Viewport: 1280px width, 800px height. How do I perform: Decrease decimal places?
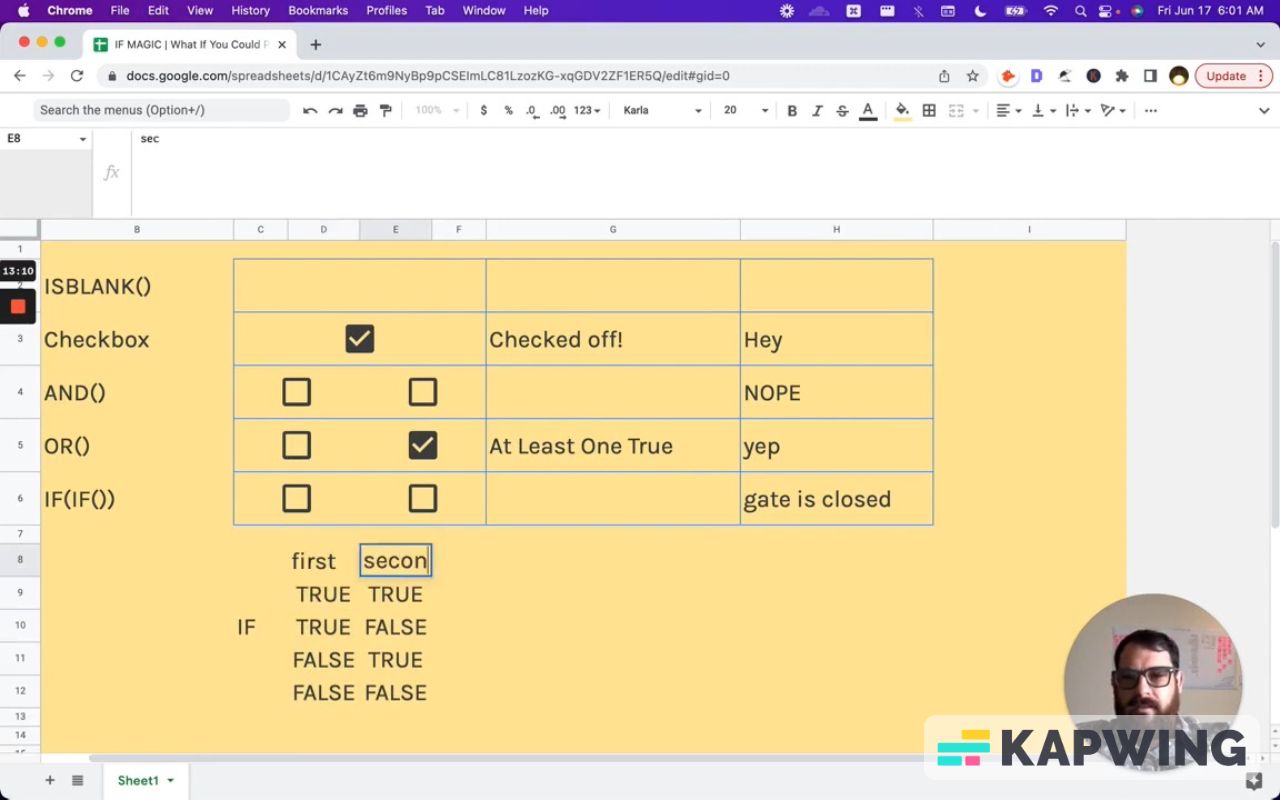(x=532, y=110)
